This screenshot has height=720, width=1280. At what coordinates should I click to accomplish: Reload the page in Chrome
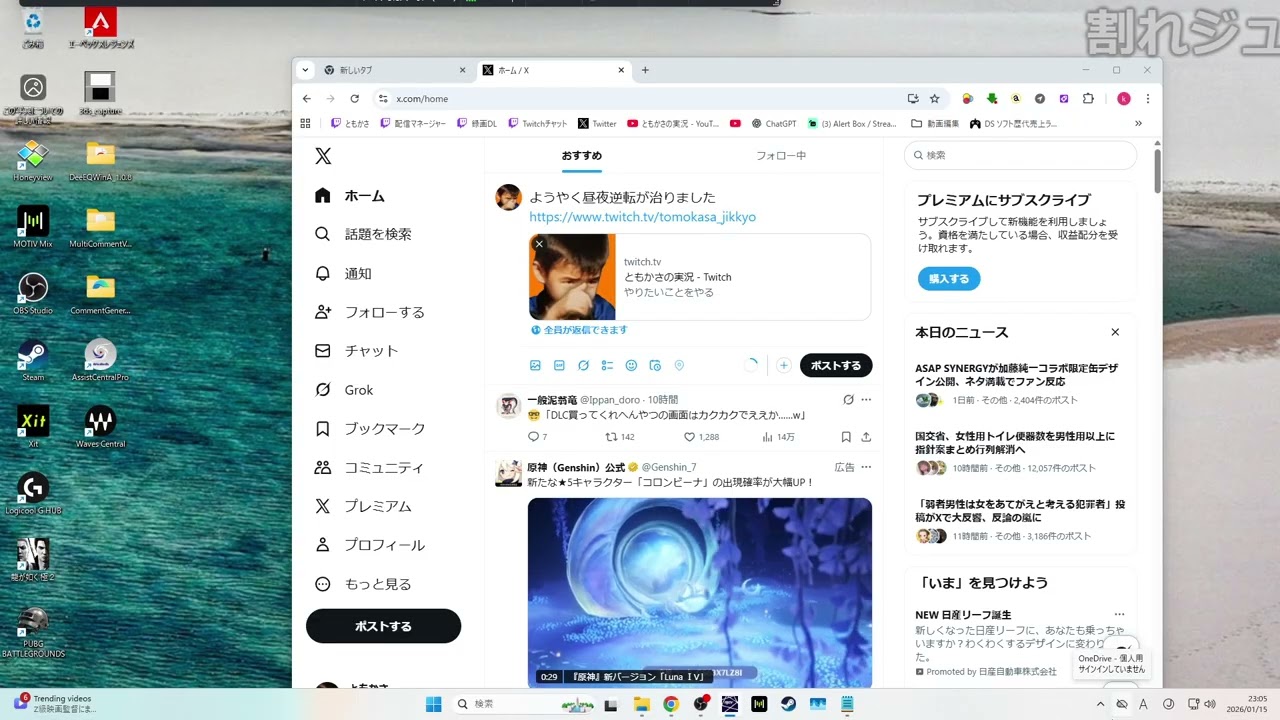354,99
